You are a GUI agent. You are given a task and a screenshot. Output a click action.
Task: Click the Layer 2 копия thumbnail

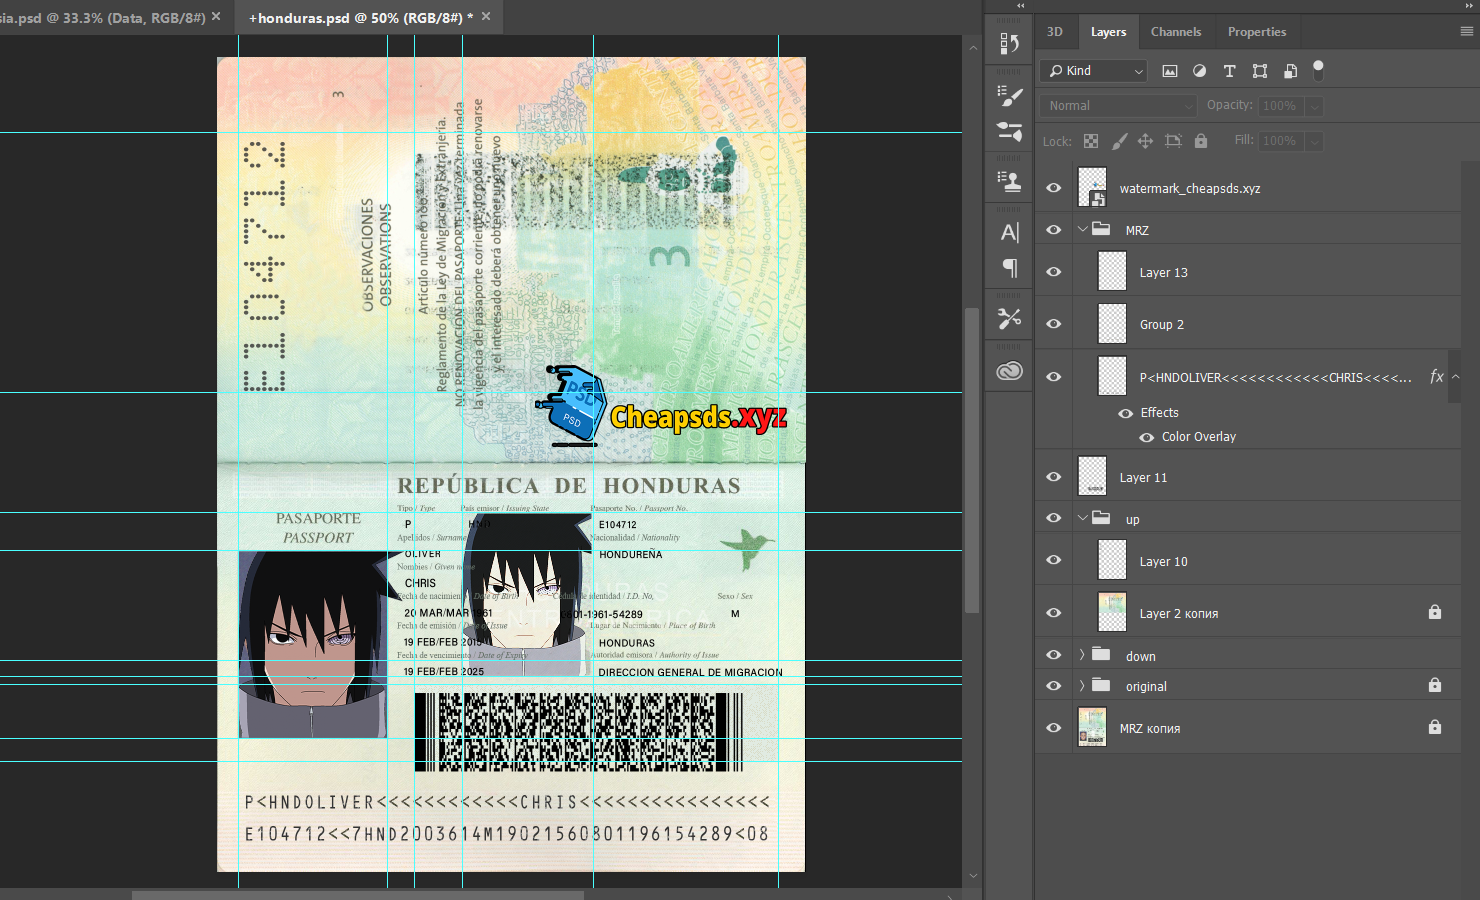click(x=1112, y=613)
